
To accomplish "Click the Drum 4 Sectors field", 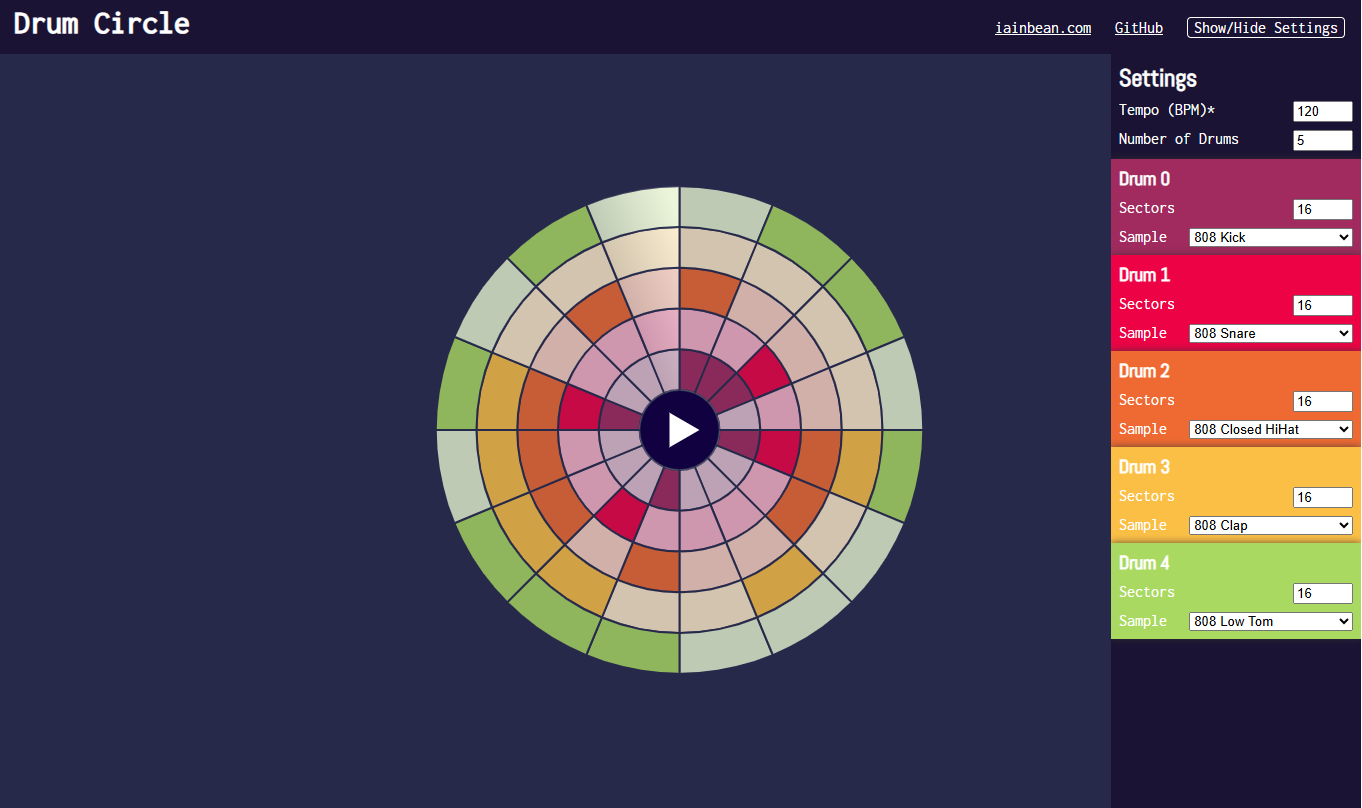I will point(1321,593).
